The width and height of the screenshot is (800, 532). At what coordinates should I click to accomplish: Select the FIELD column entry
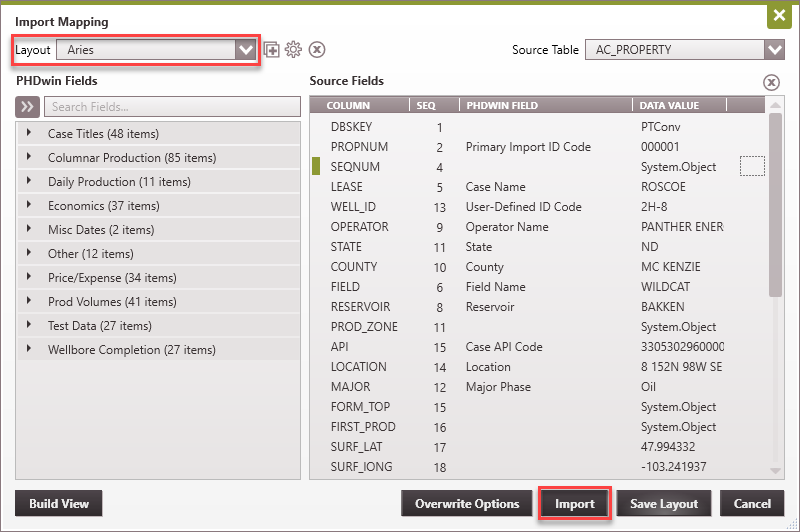(345, 287)
